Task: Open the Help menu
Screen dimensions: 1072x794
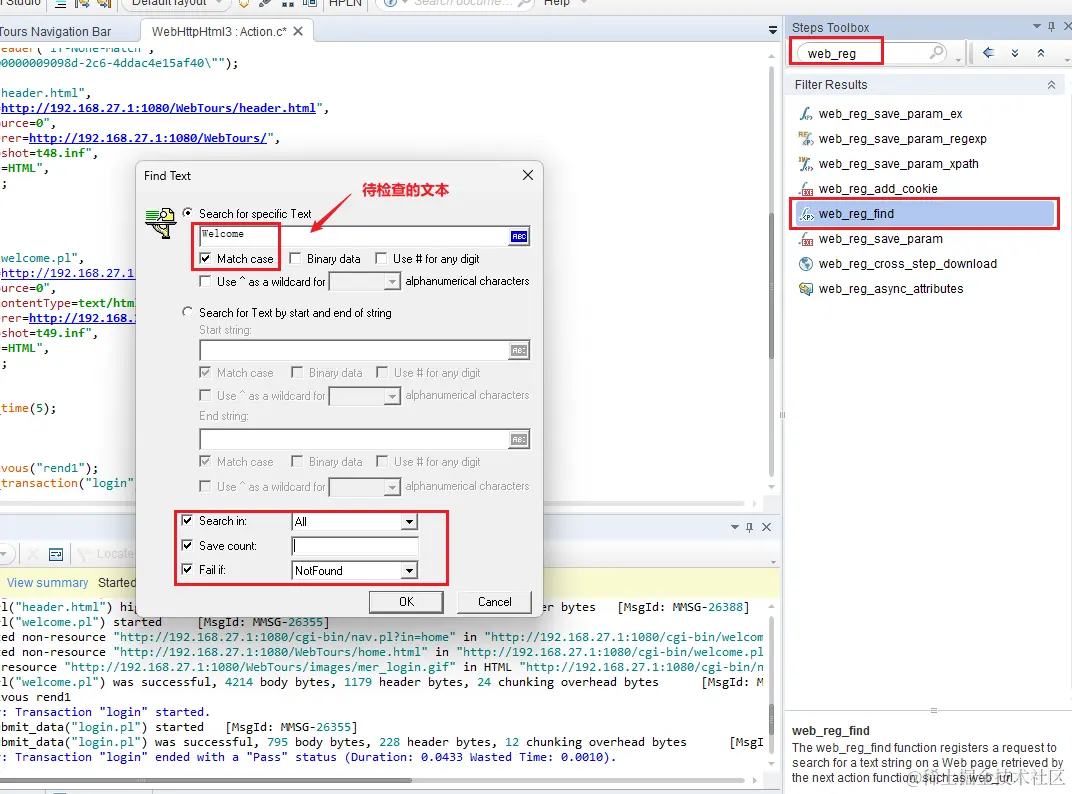Action: click(557, 3)
